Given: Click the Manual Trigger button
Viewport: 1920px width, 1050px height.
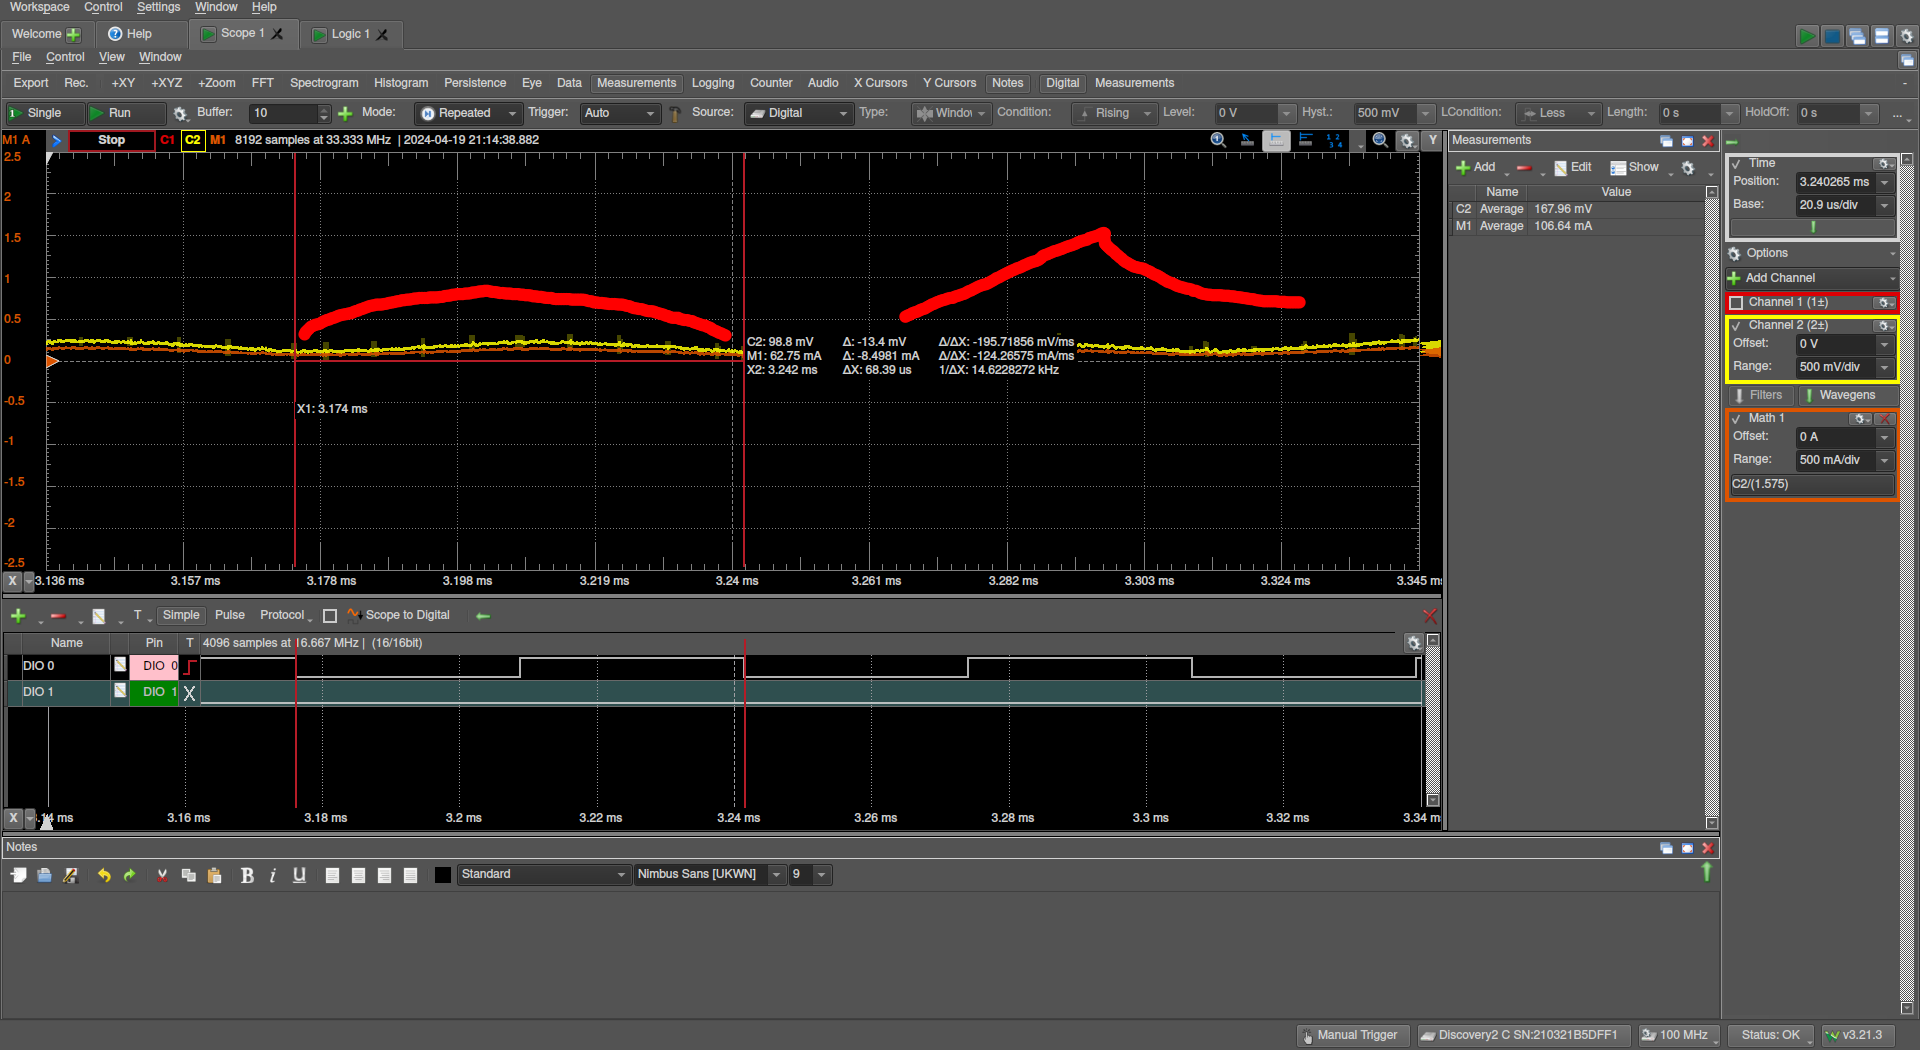Looking at the screenshot, I should 1352,1035.
